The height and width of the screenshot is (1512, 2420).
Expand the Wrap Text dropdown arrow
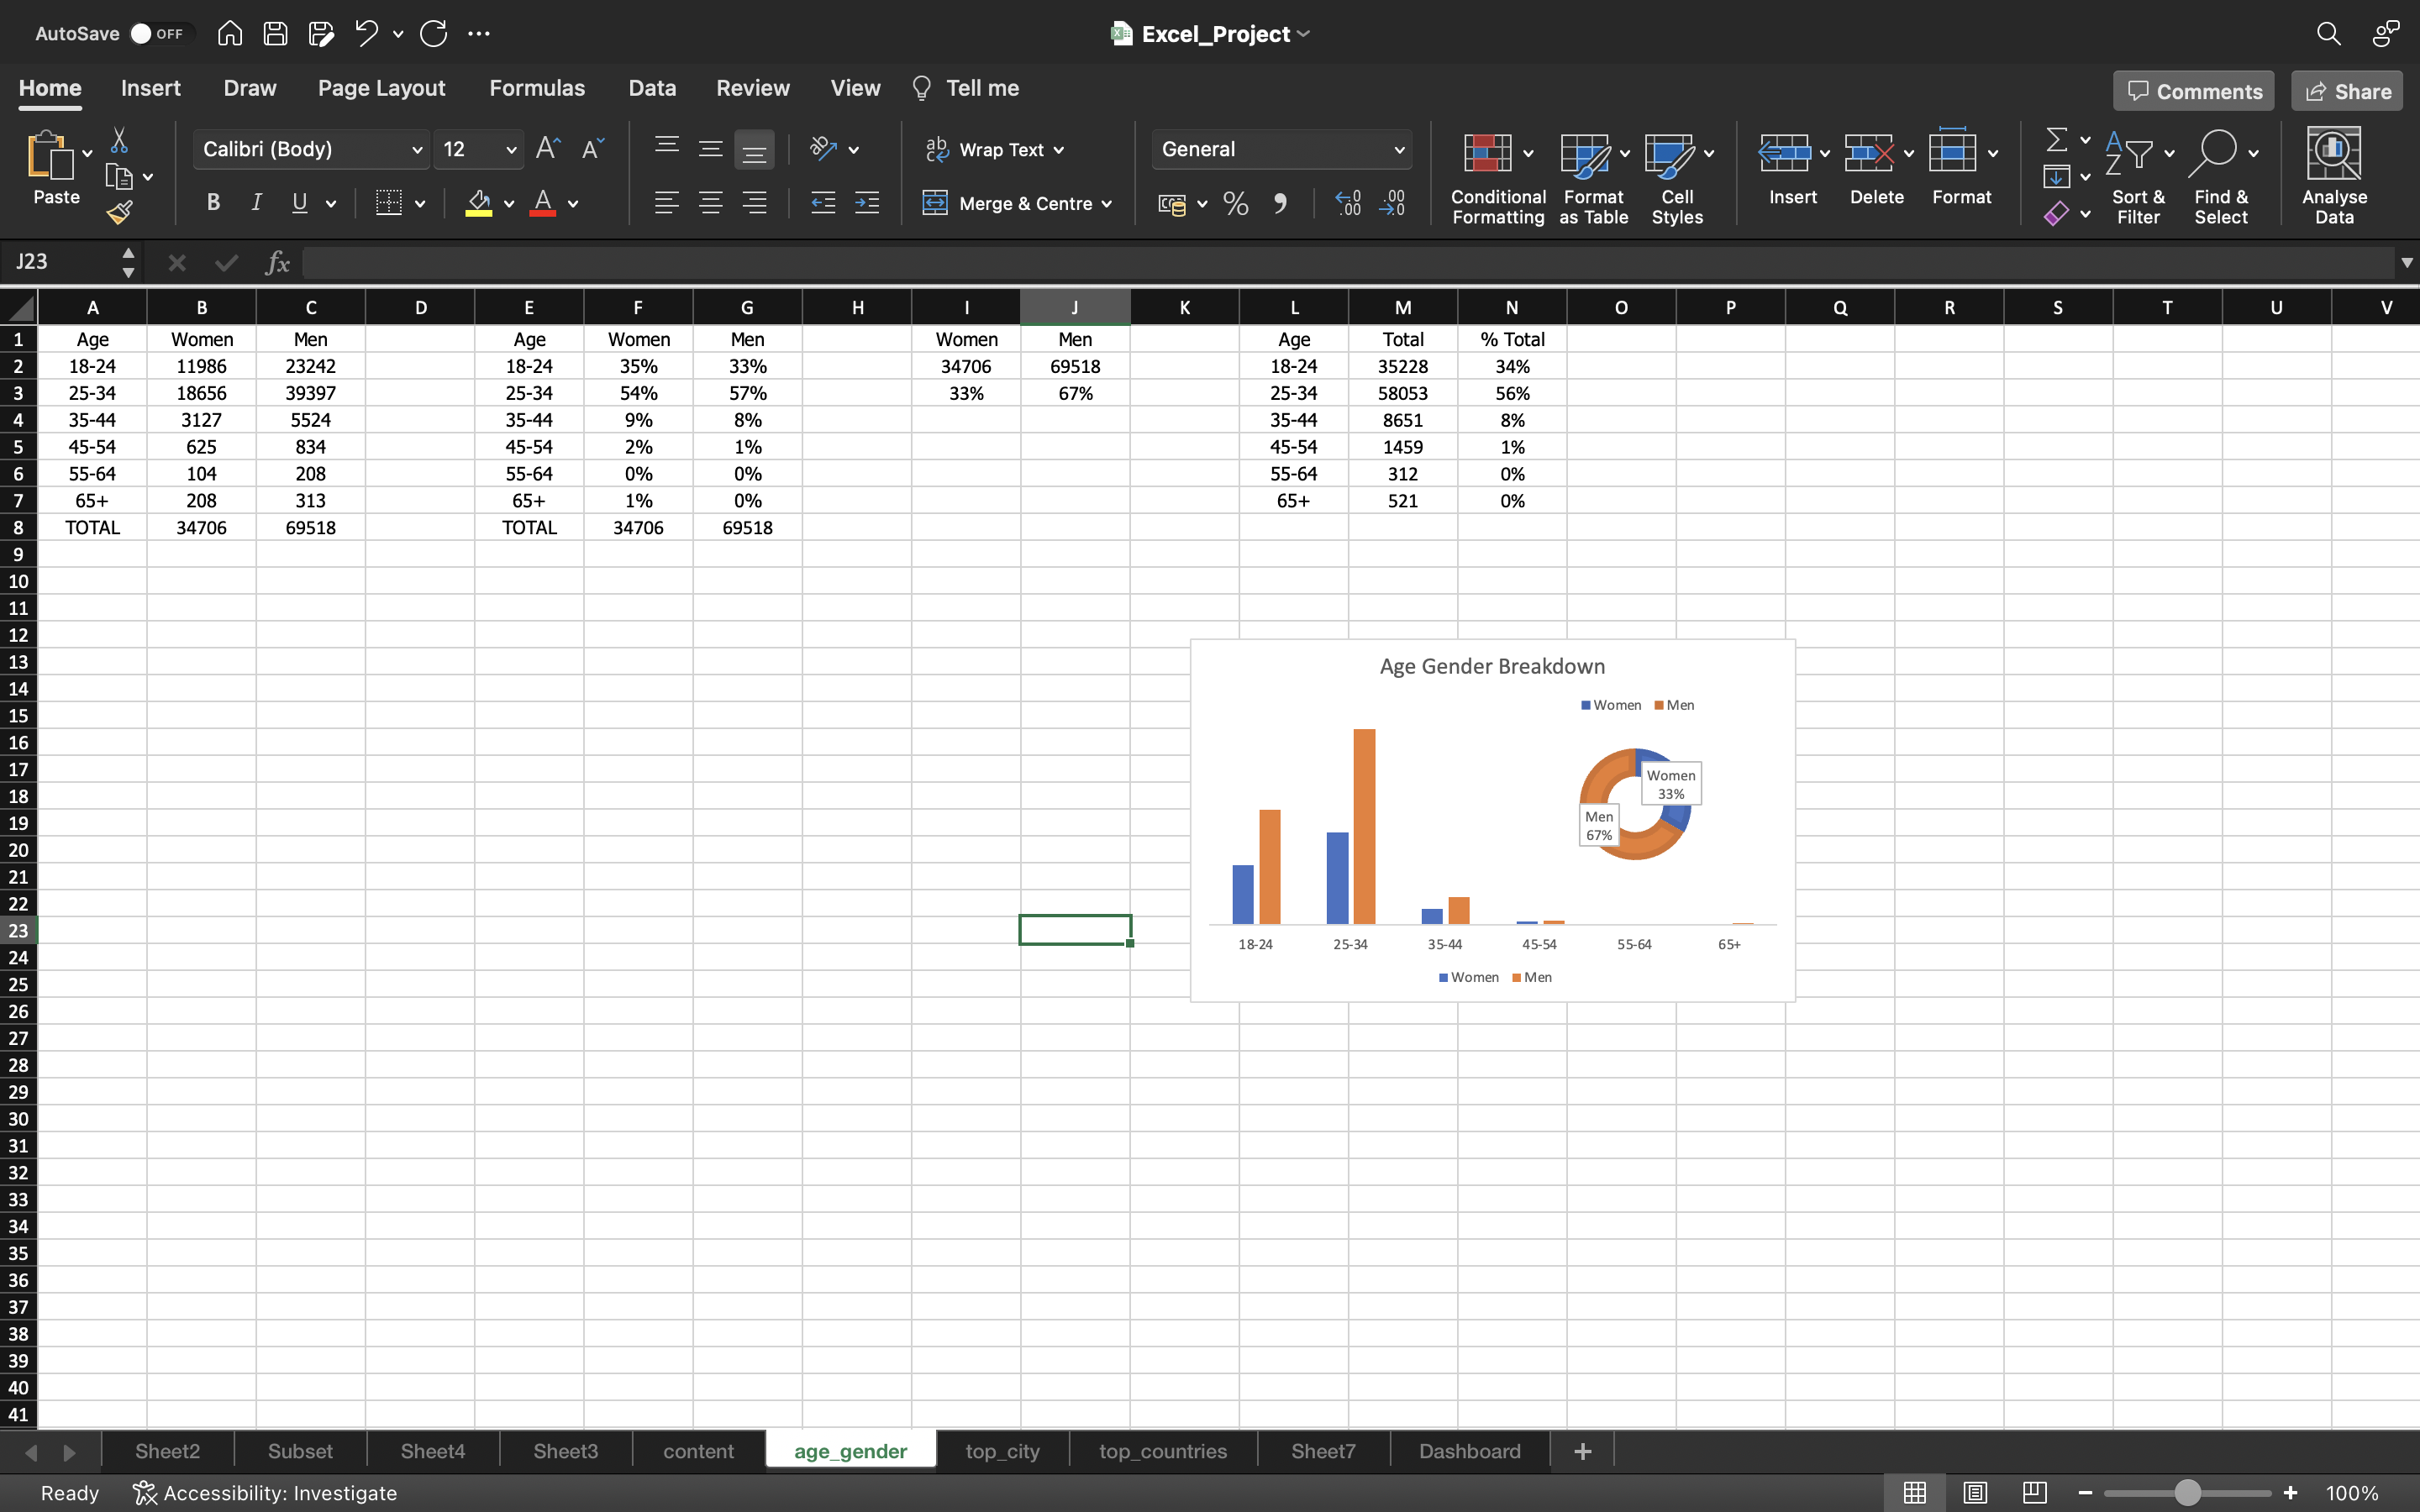[x=1059, y=150]
